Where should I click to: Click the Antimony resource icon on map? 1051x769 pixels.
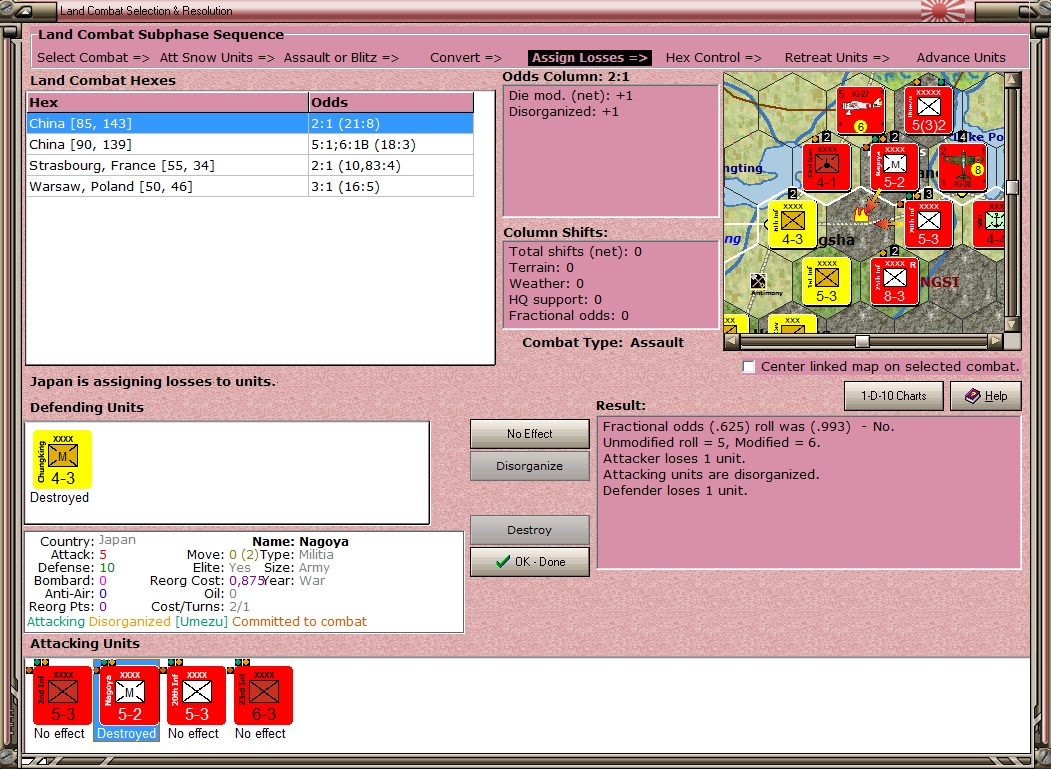pyautogui.click(x=759, y=282)
